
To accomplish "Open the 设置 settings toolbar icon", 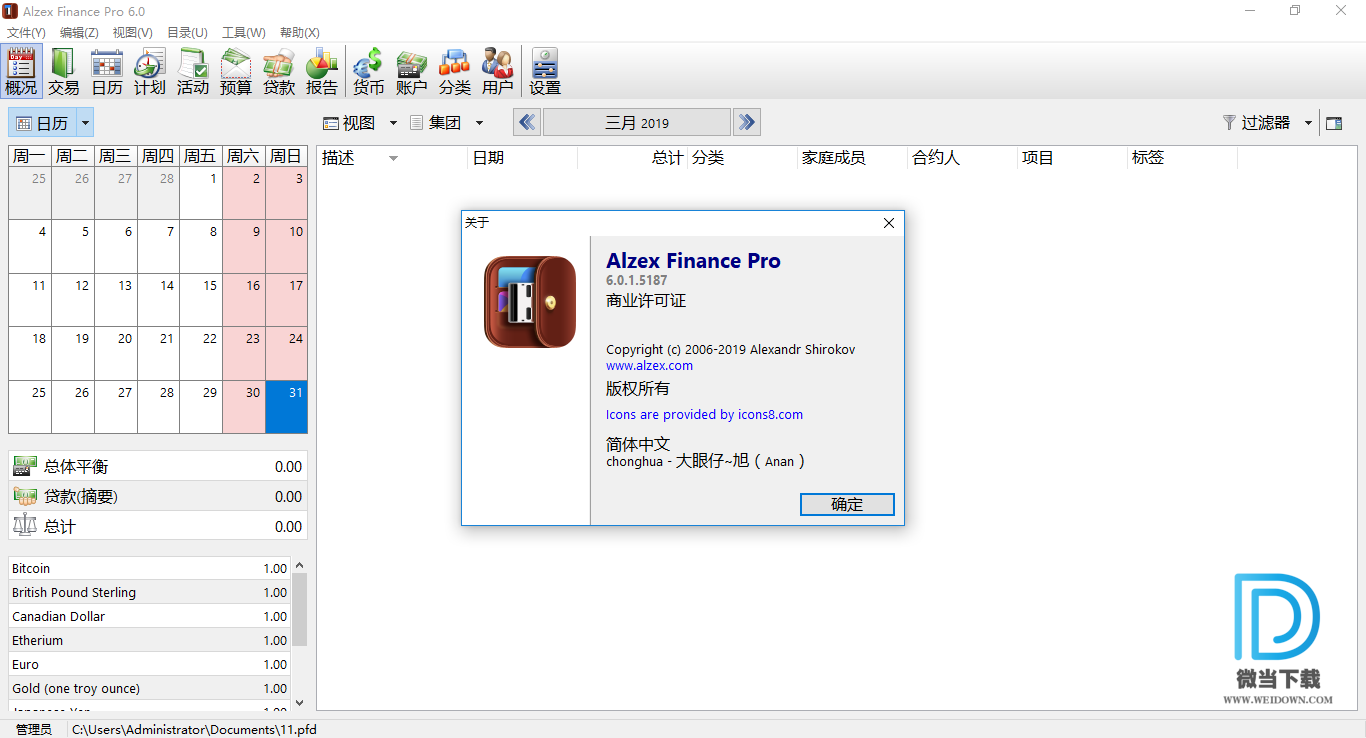I will (545, 71).
